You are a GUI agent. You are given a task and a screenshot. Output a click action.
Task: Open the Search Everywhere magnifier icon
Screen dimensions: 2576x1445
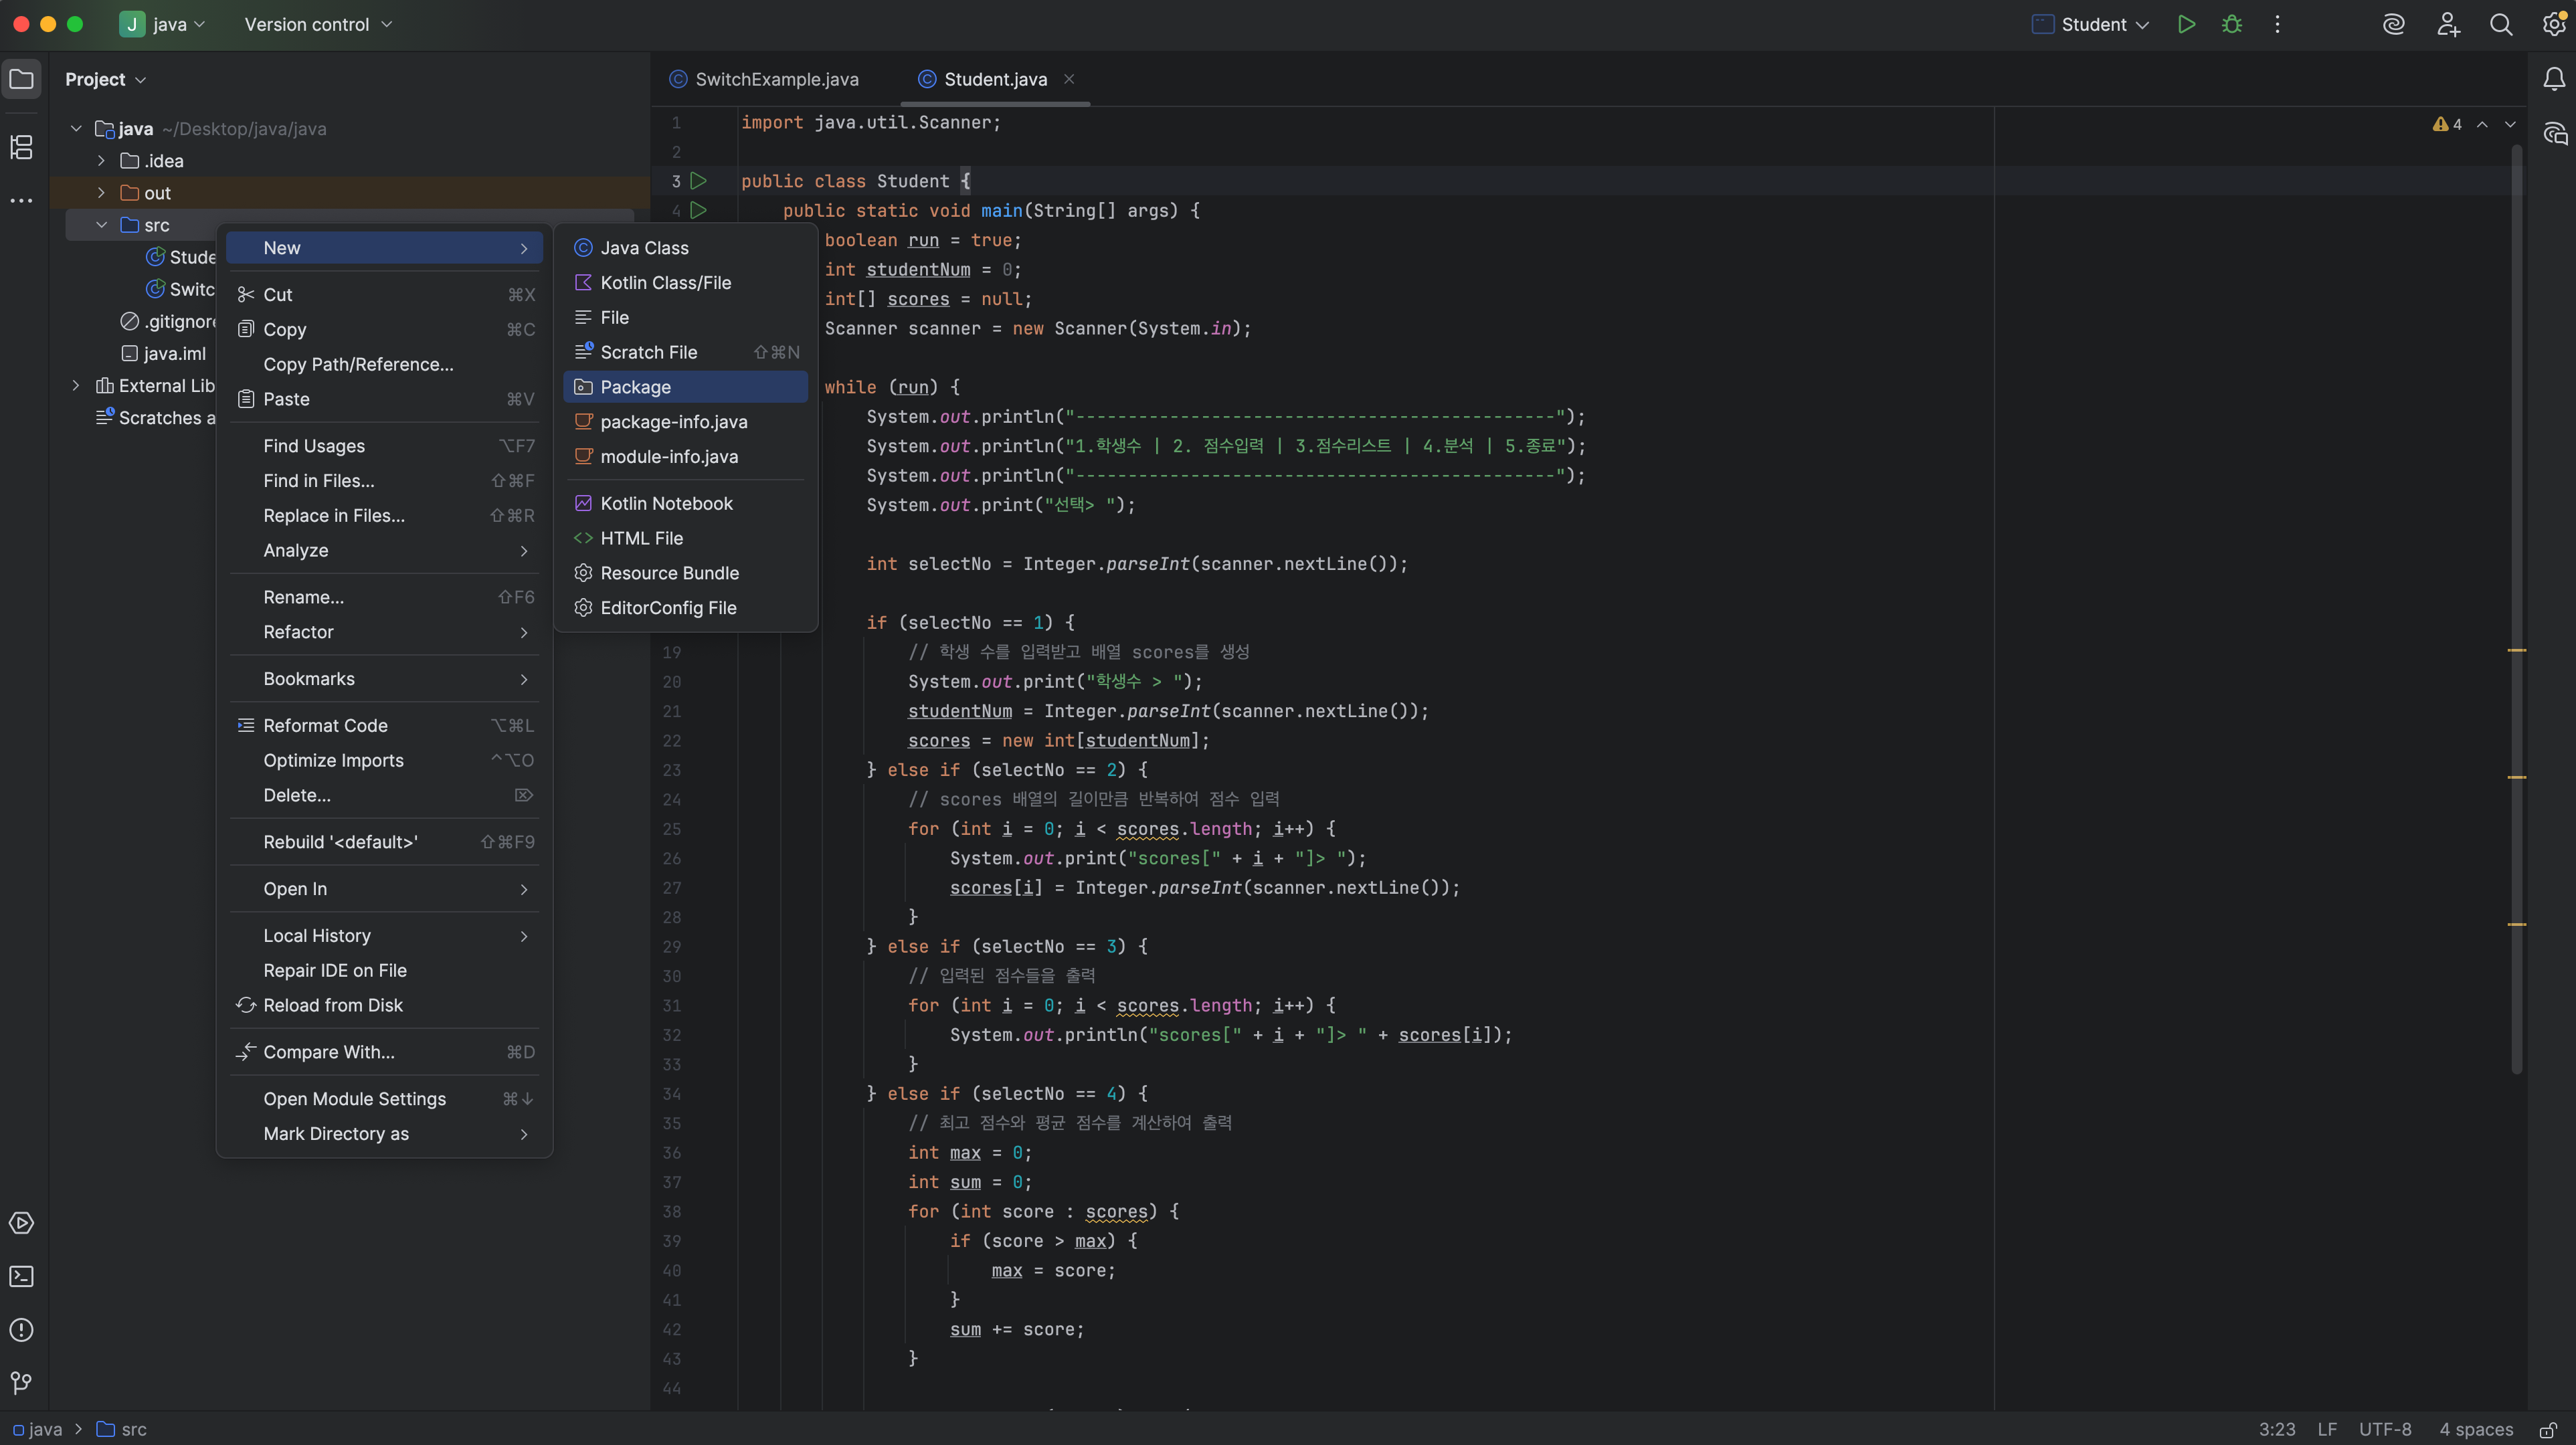[x=2500, y=24]
